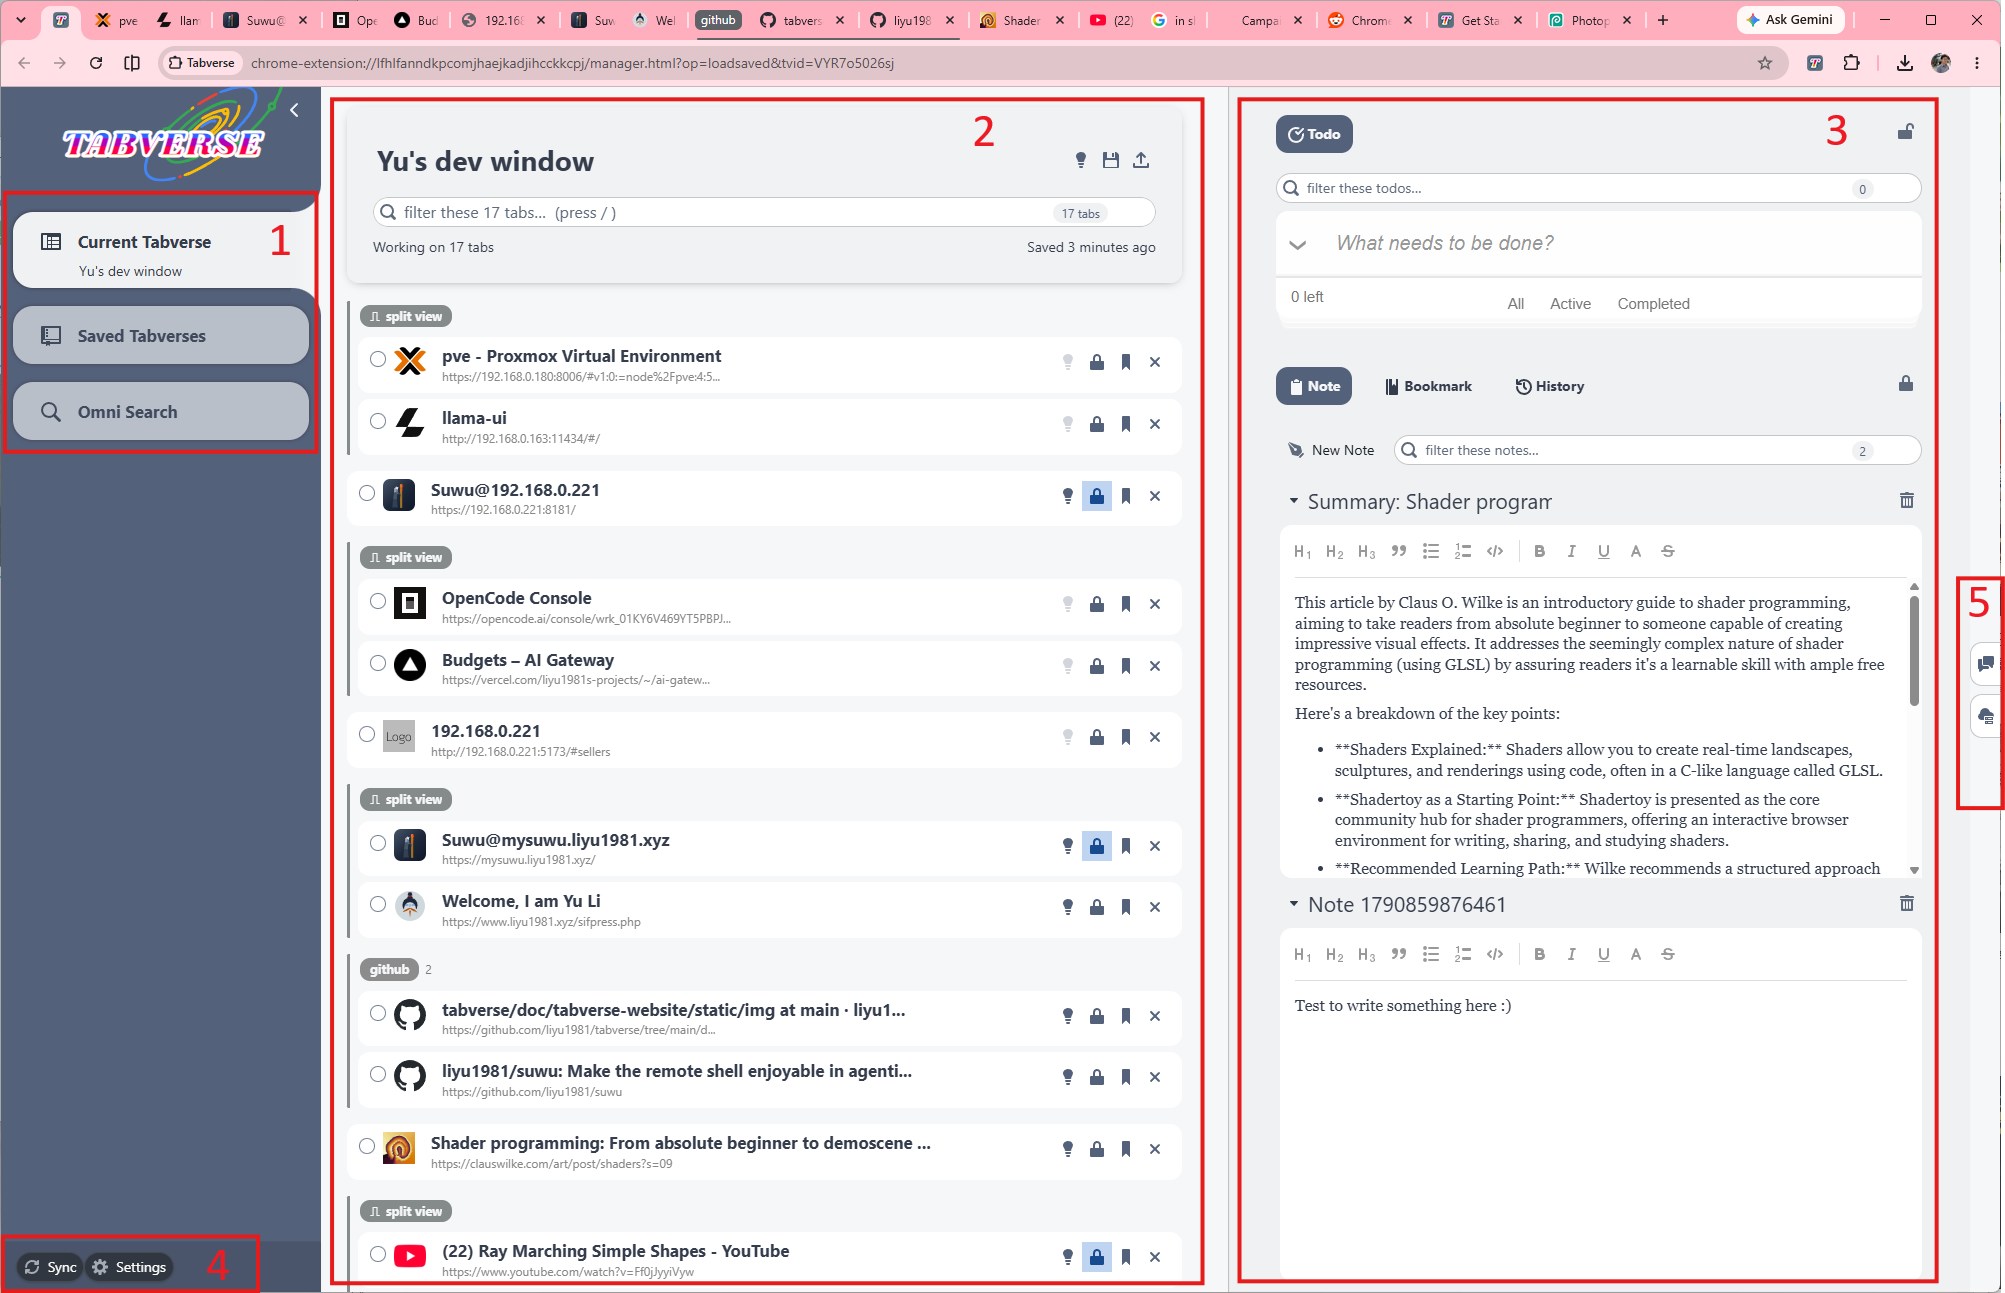Select the Note tab
The image size is (2005, 1293).
coord(1314,386)
